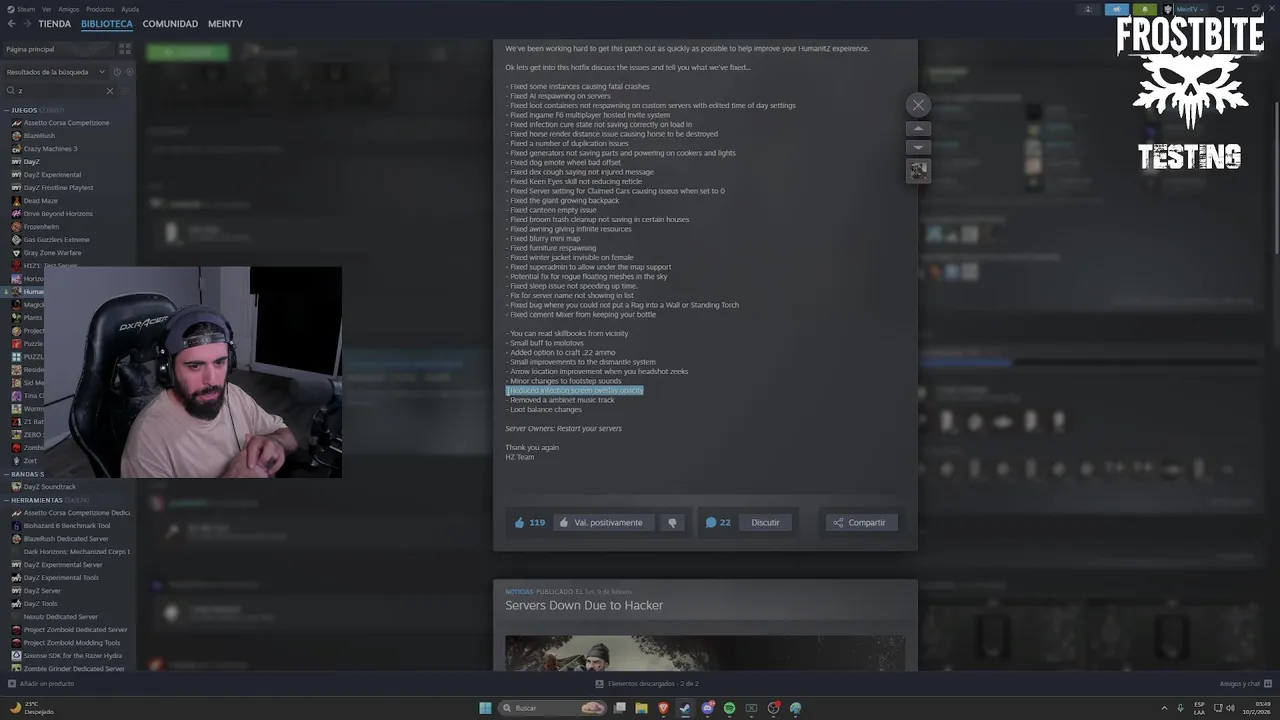
Task: Select Sixense SDK for the Razer Hydra
Action: [x=73, y=656]
